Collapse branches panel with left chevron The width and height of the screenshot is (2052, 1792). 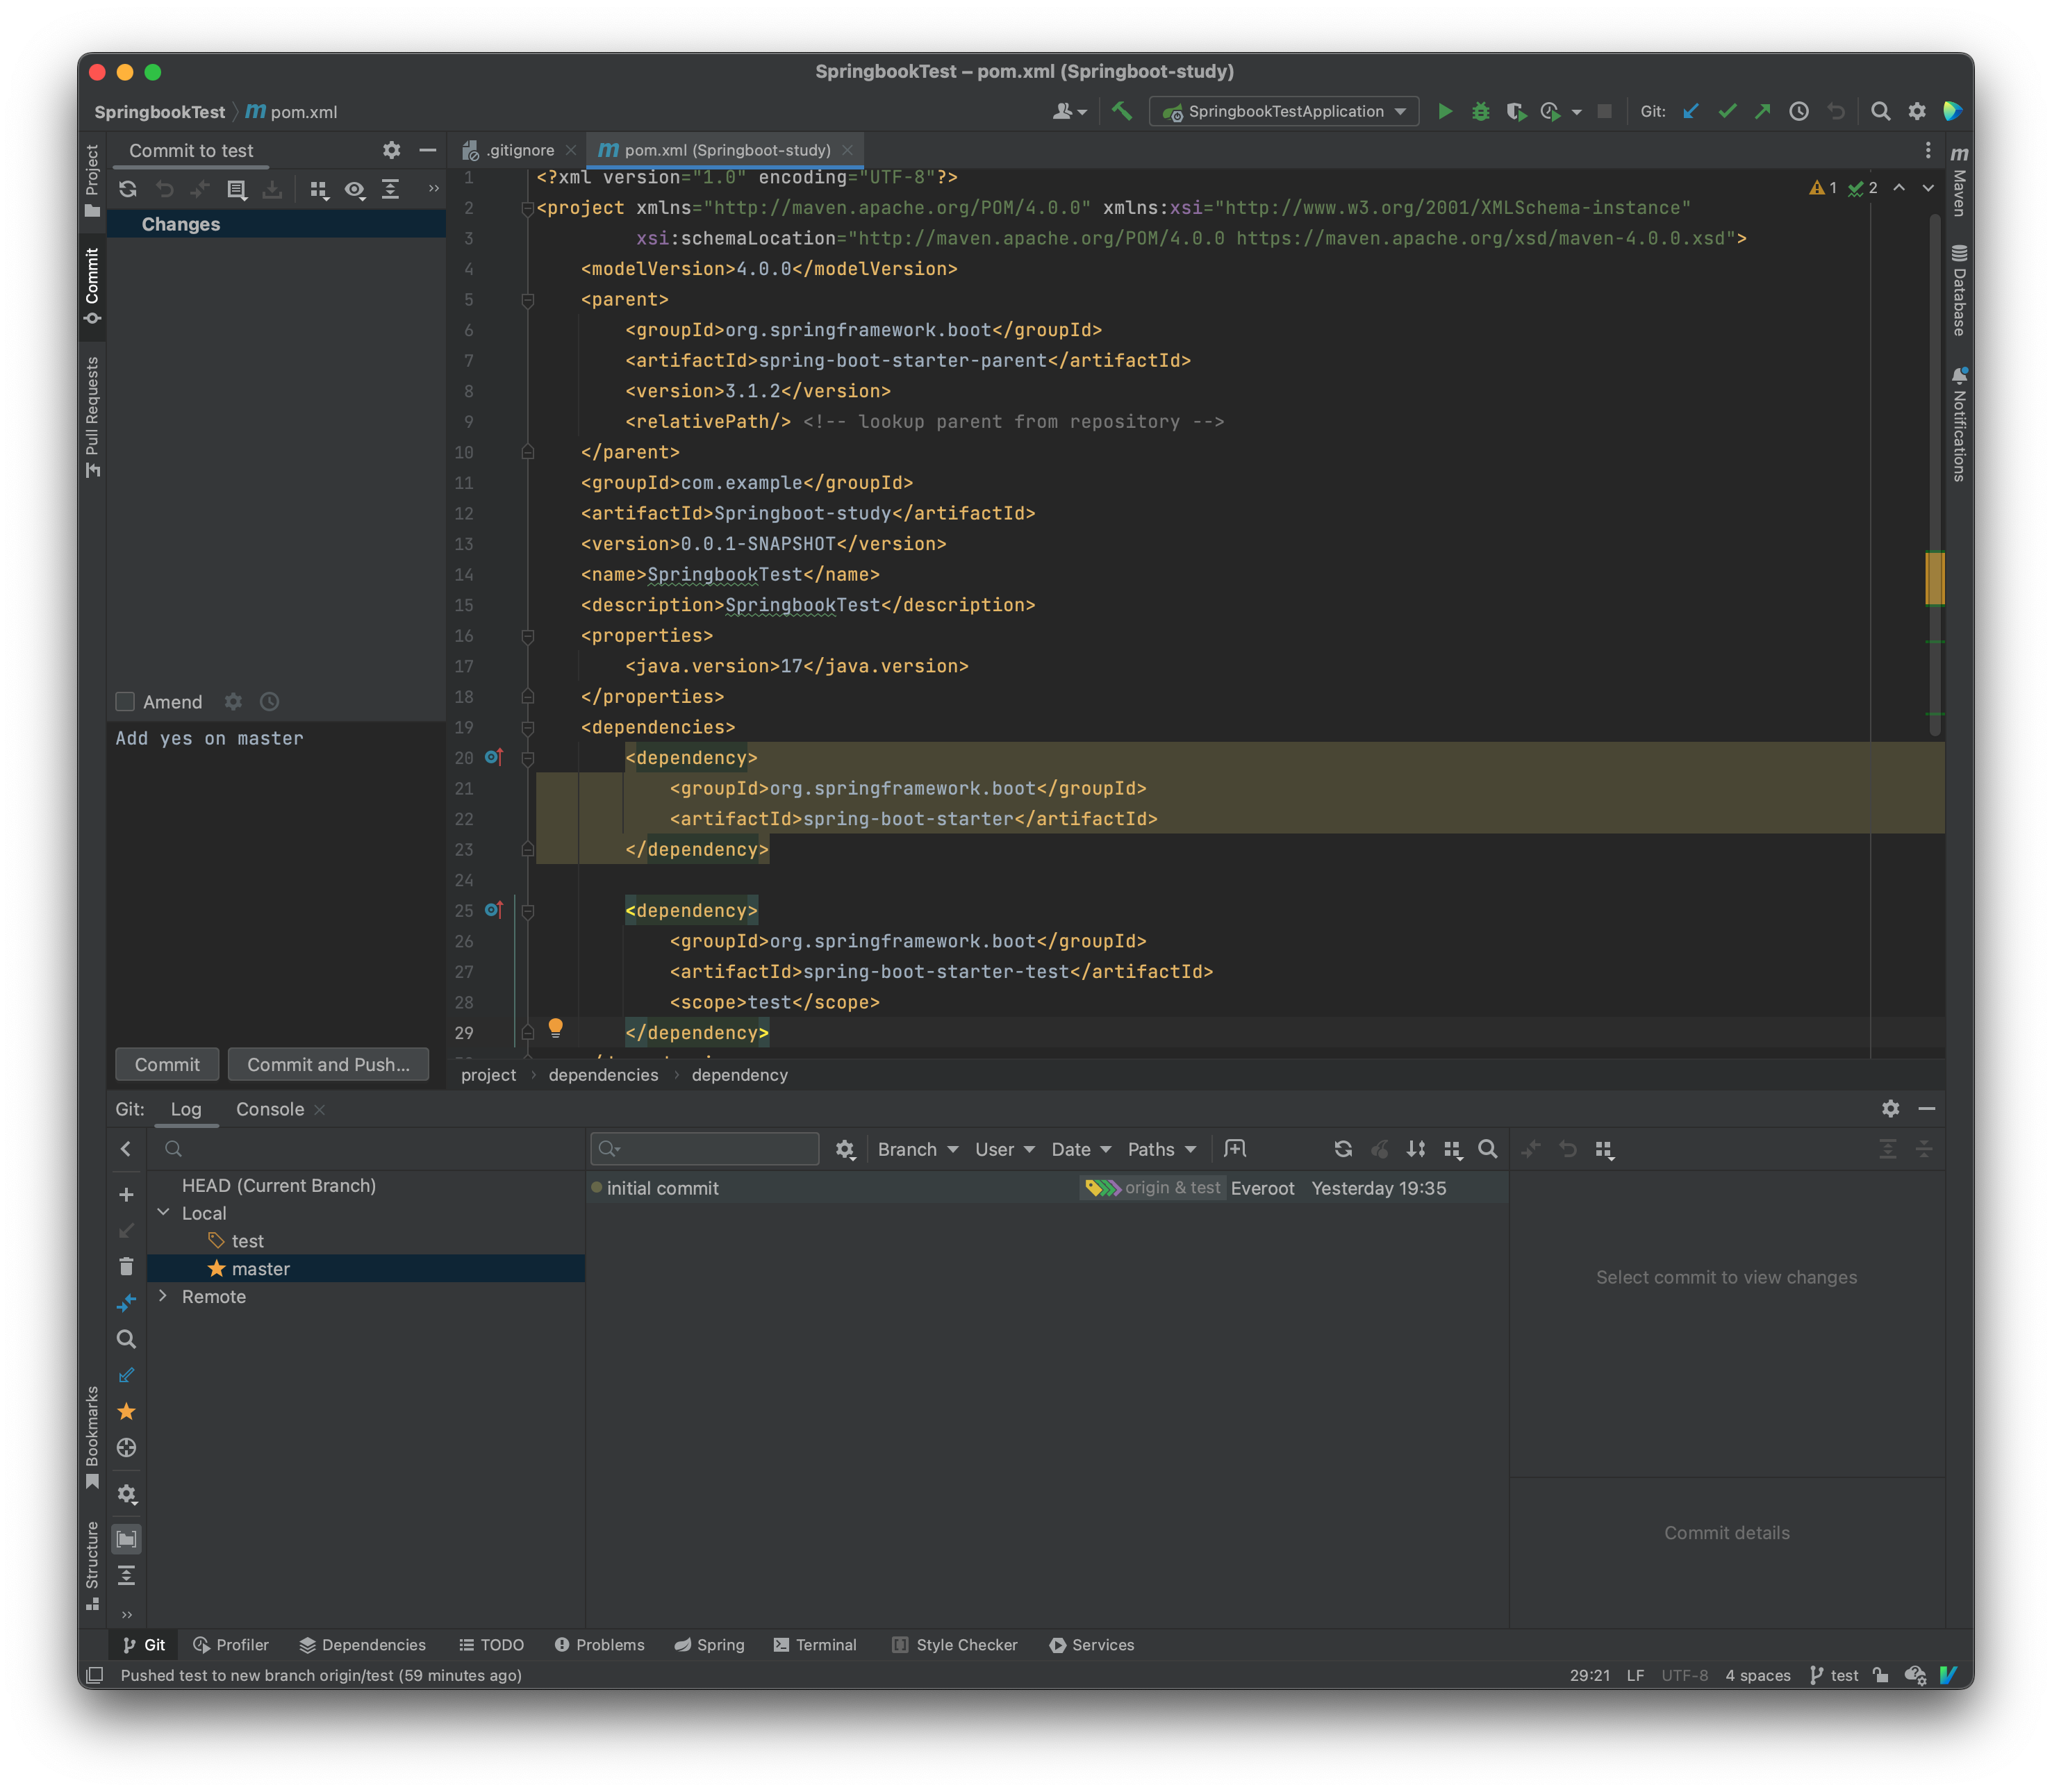pos(126,1149)
